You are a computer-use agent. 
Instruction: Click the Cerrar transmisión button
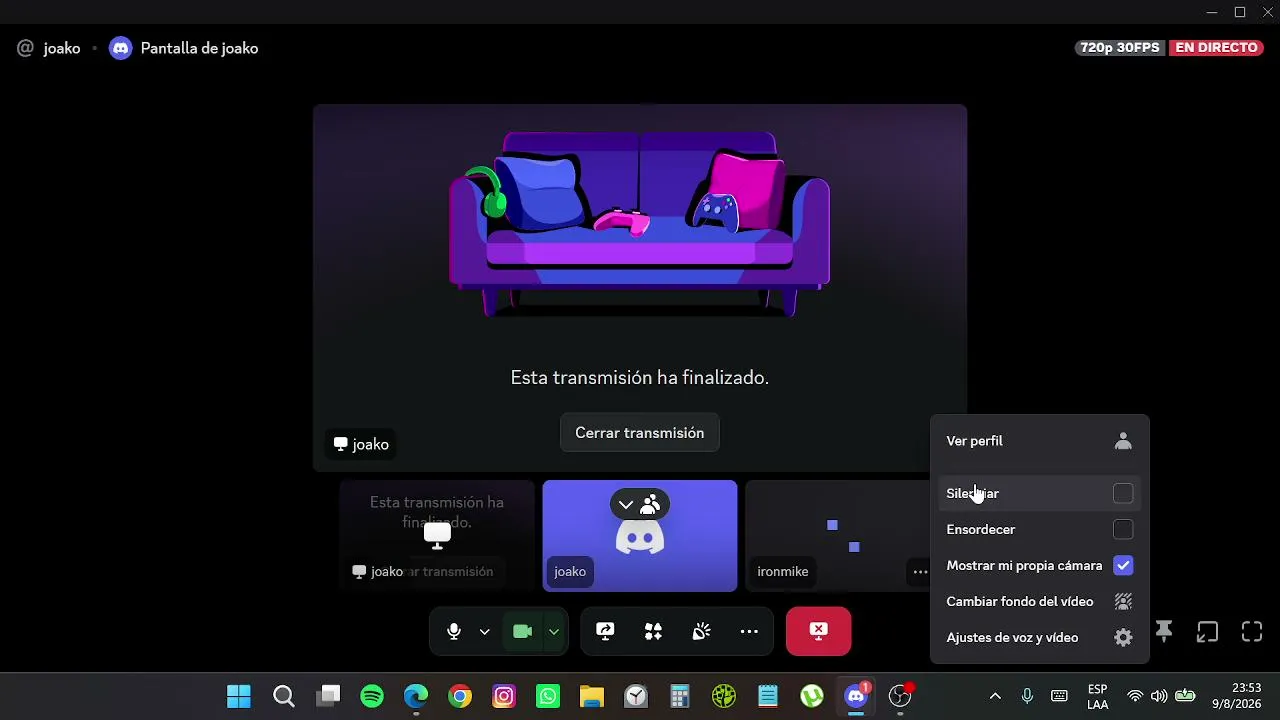point(640,433)
